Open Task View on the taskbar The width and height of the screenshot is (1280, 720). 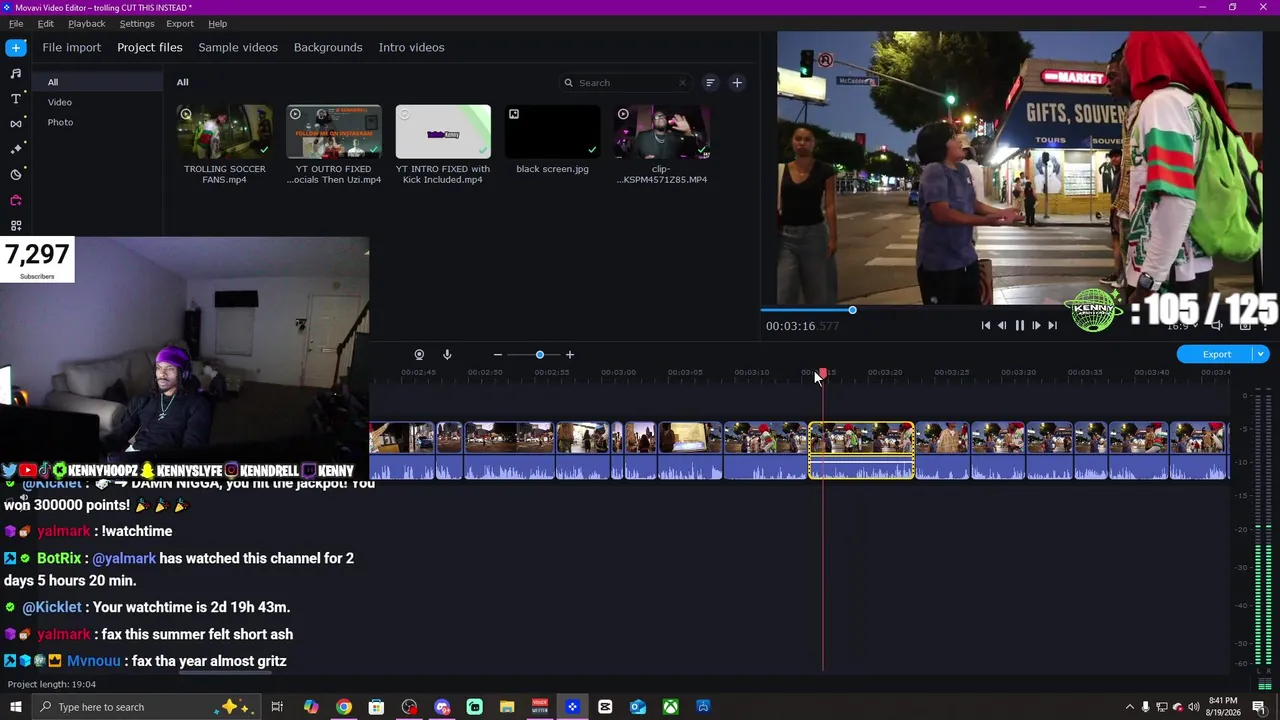tap(277, 707)
